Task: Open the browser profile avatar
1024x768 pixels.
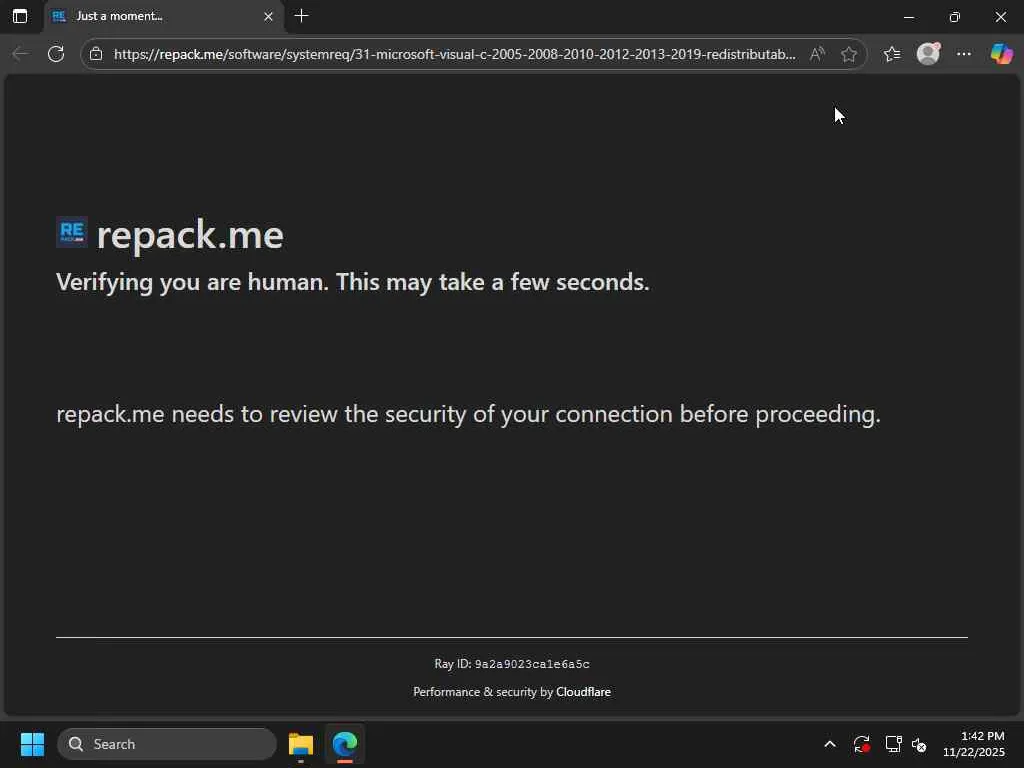Action: [x=928, y=54]
